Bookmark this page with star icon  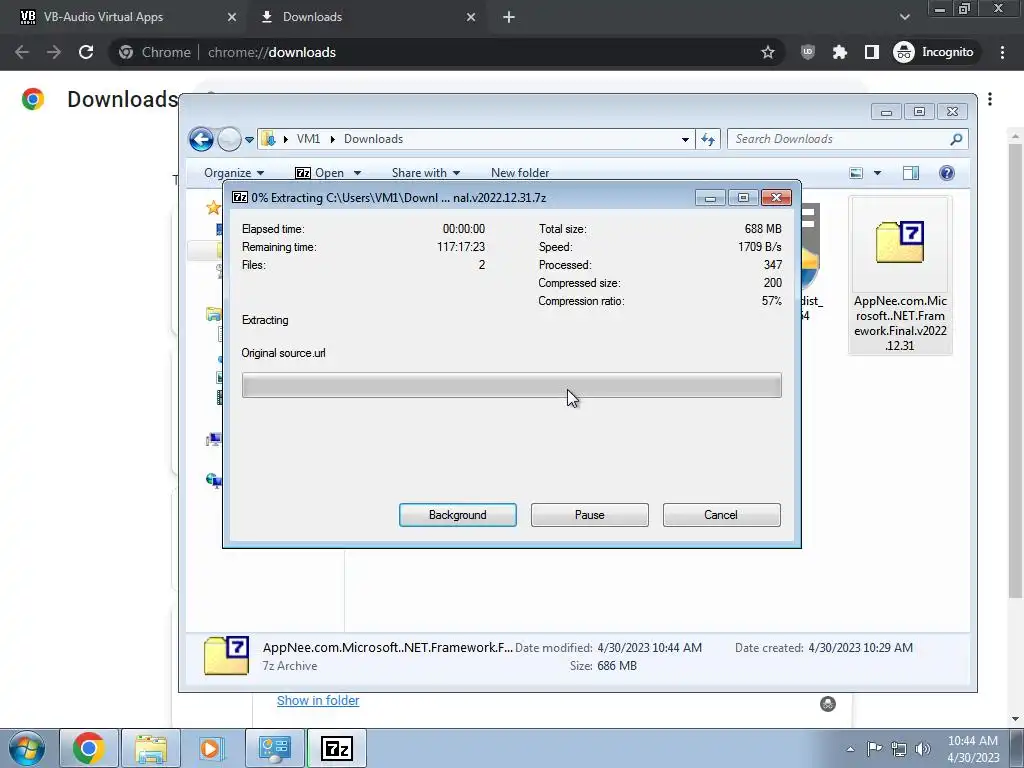coord(768,52)
